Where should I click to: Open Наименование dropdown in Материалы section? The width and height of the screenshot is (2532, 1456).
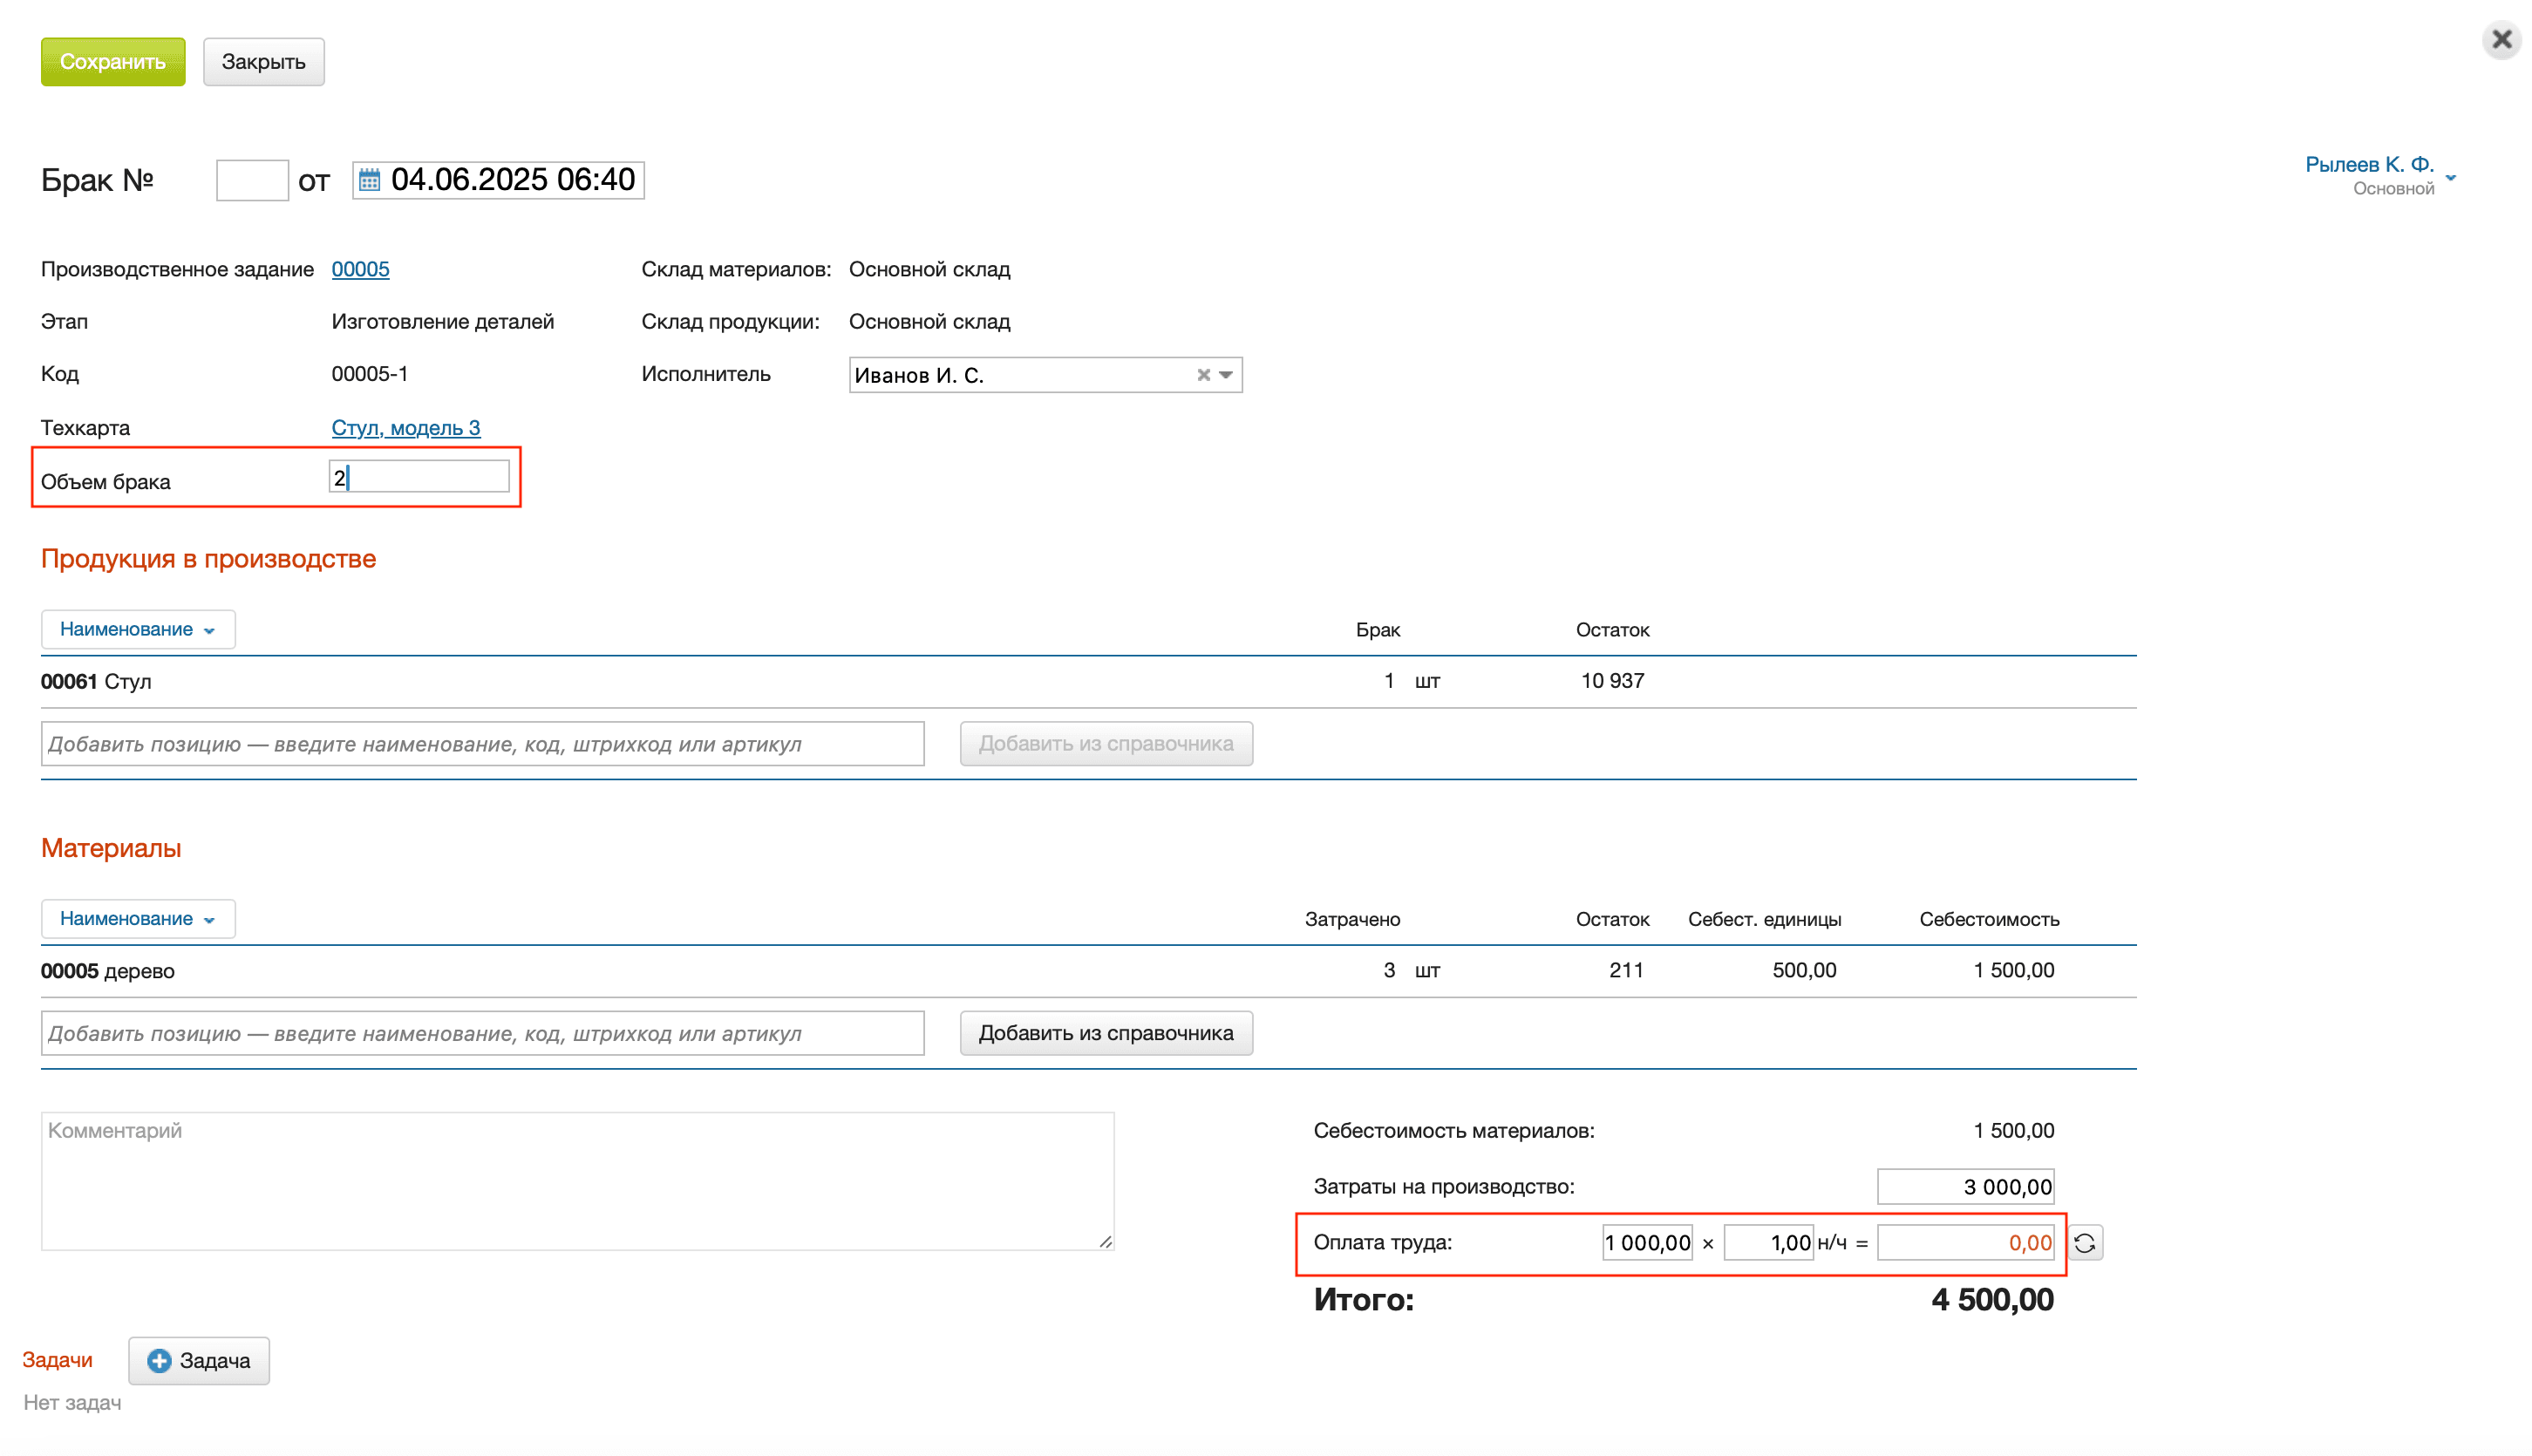tap(138, 918)
